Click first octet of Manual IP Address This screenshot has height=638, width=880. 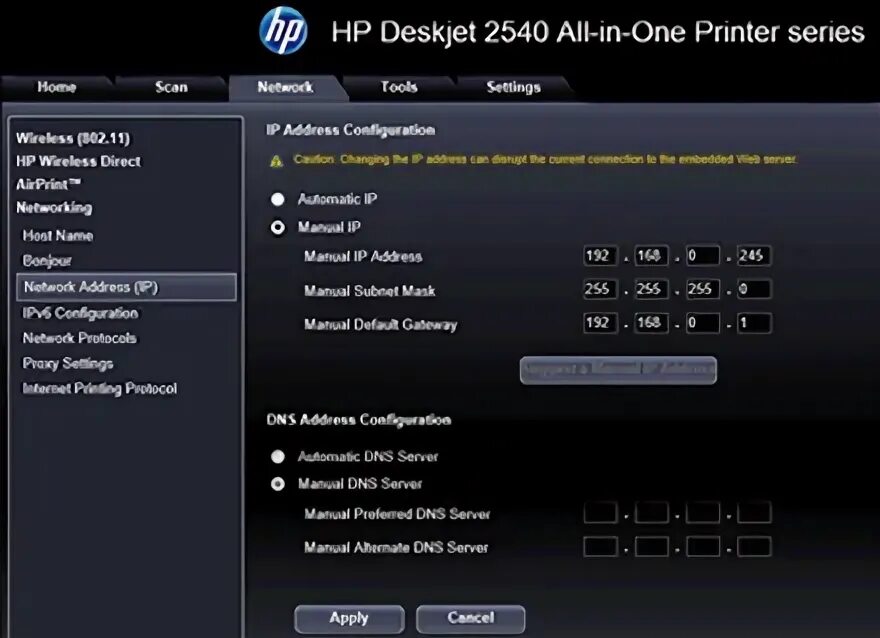tap(600, 256)
